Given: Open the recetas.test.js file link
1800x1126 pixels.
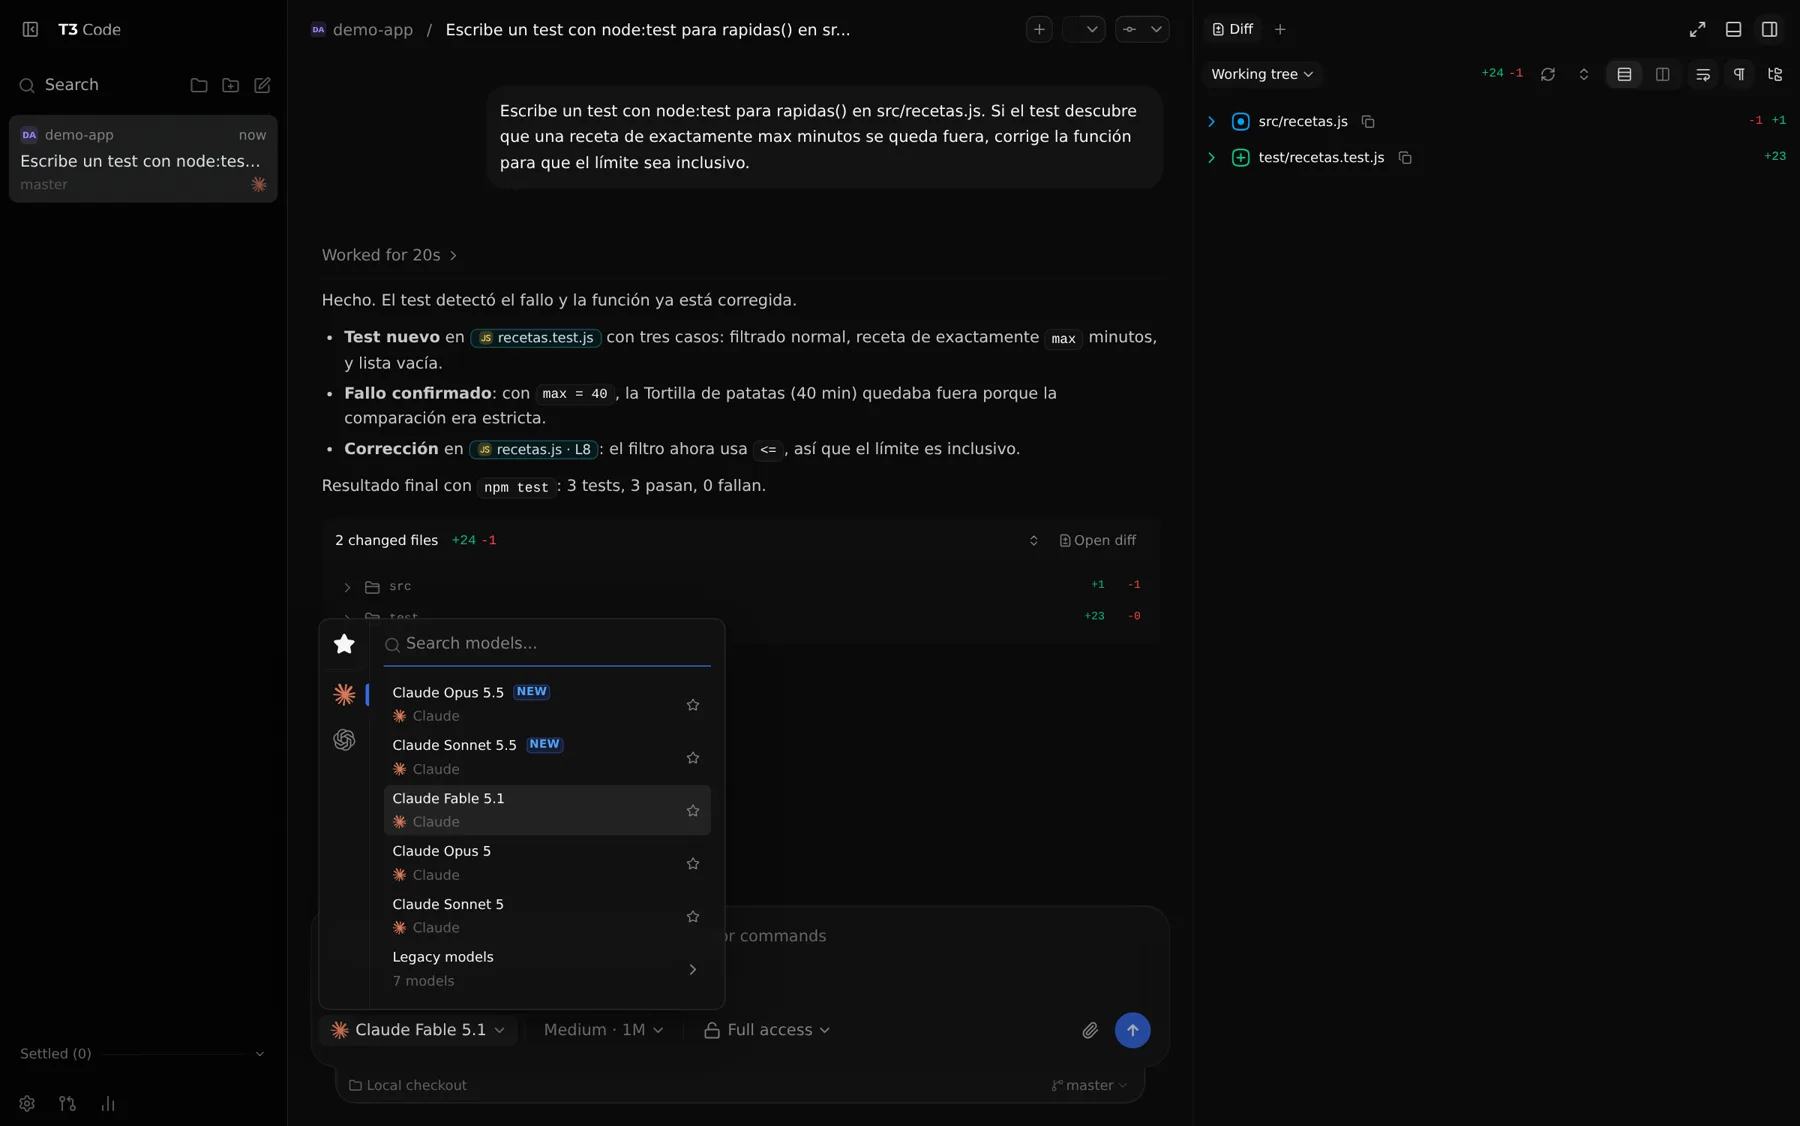Looking at the screenshot, I should [536, 338].
